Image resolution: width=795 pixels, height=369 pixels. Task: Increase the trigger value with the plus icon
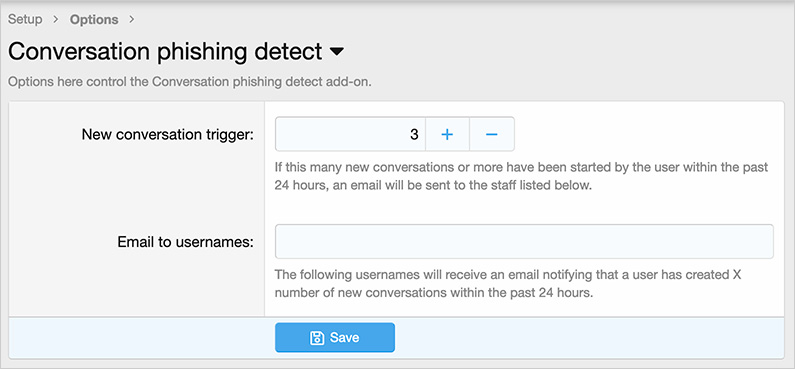tap(447, 134)
